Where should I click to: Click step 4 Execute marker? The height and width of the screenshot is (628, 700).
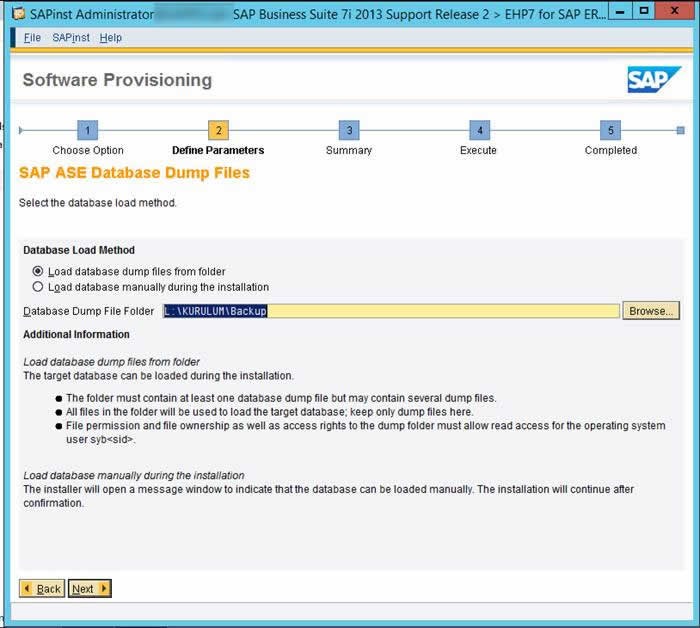[x=480, y=130]
